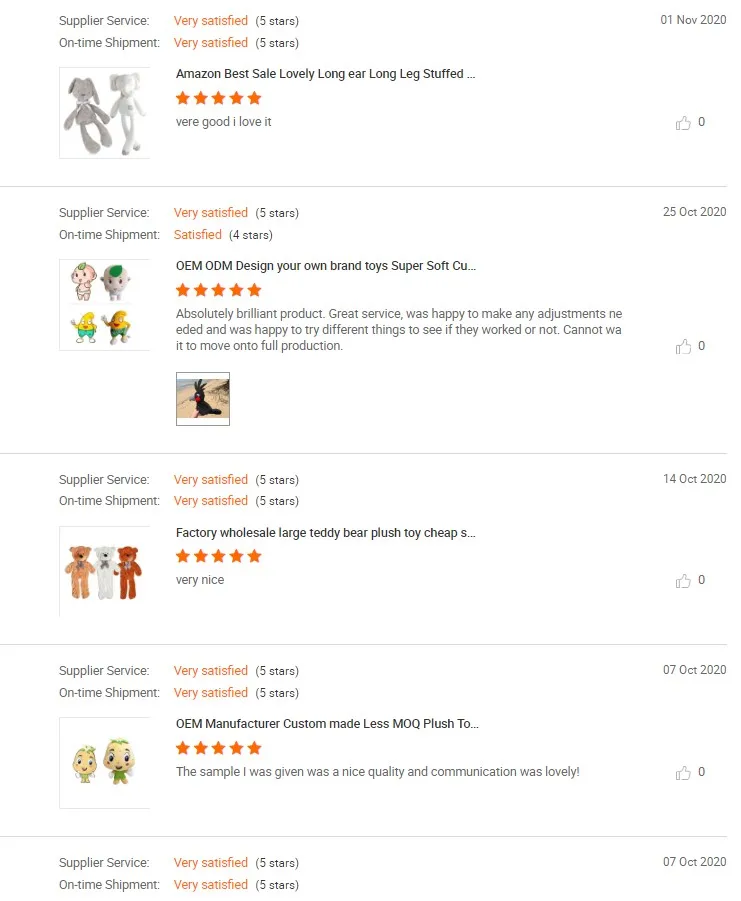Enlarge the black bird review photo
The width and height of the screenshot is (741, 901).
[x=203, y=399]
